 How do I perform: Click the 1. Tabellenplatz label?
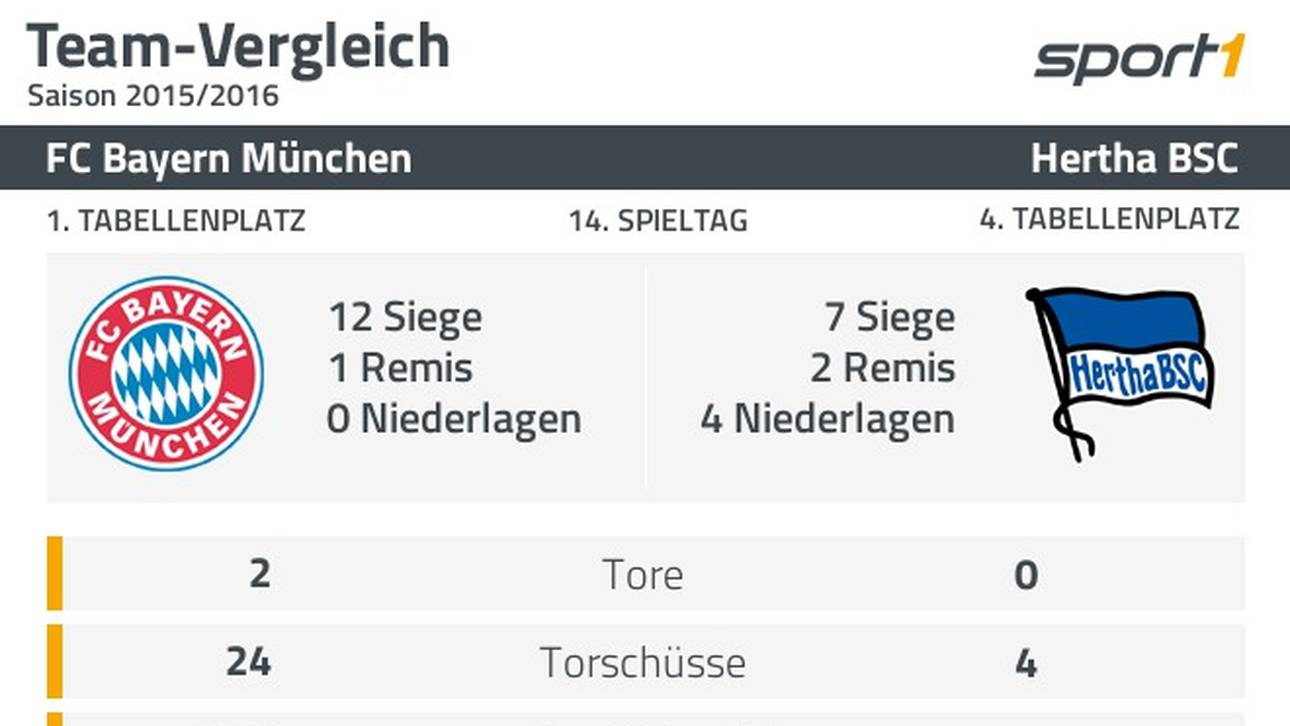pyautogui.click(x=176, y=221)
